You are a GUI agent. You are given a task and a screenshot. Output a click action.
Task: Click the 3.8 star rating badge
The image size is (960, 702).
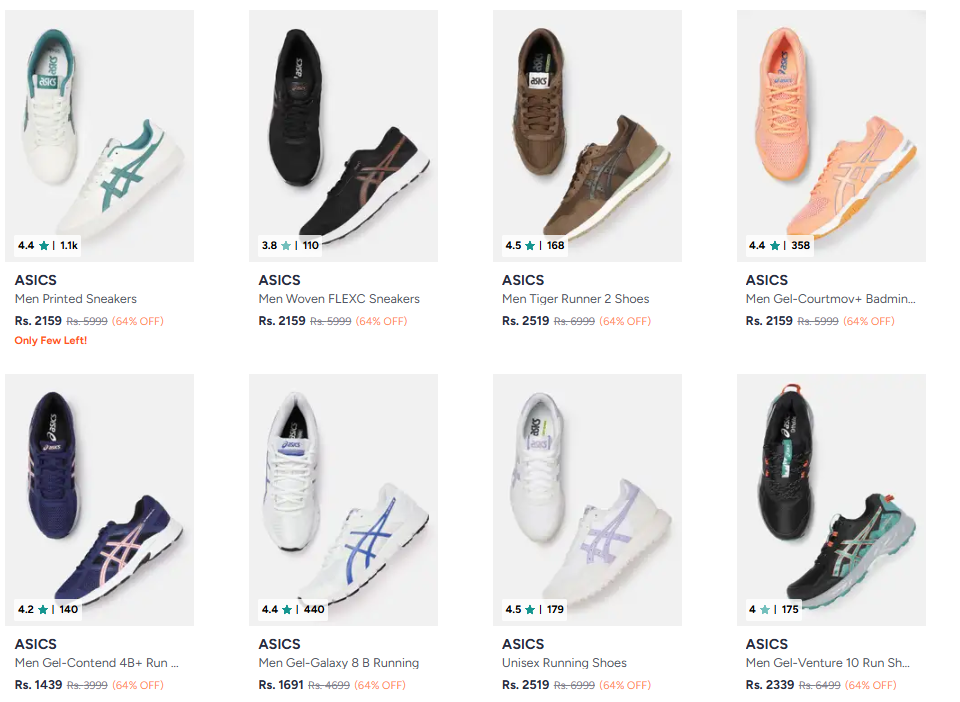click(x=290, y=245)
